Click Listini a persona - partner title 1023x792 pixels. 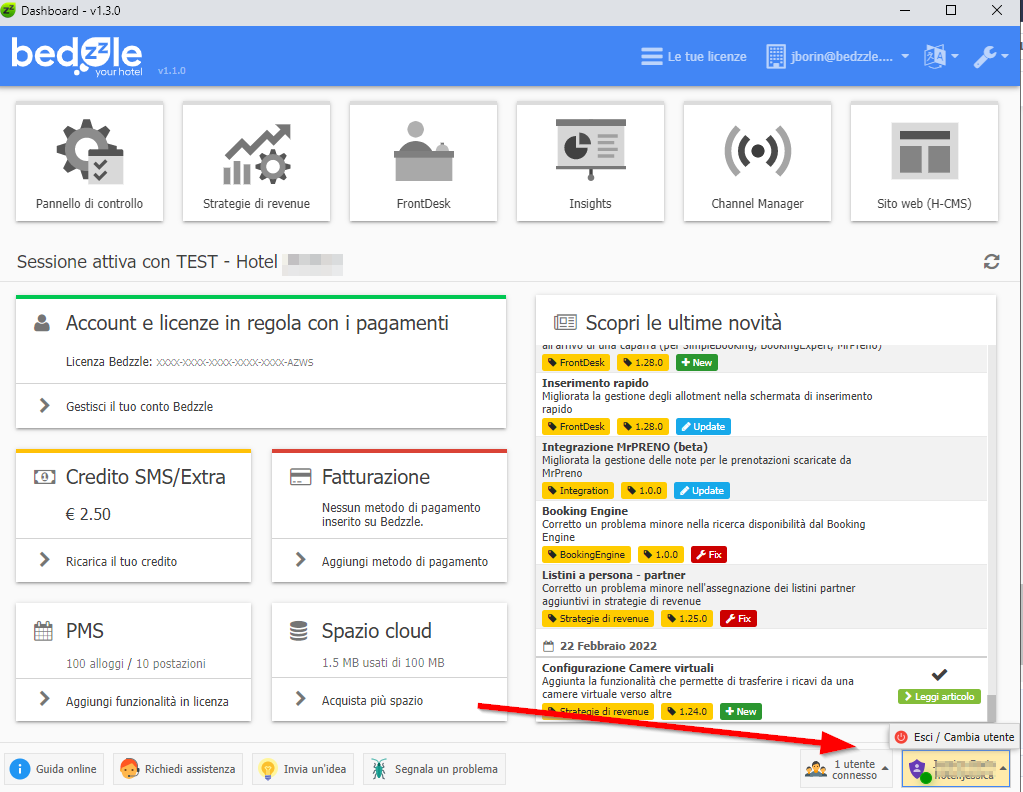pos(613,575)
